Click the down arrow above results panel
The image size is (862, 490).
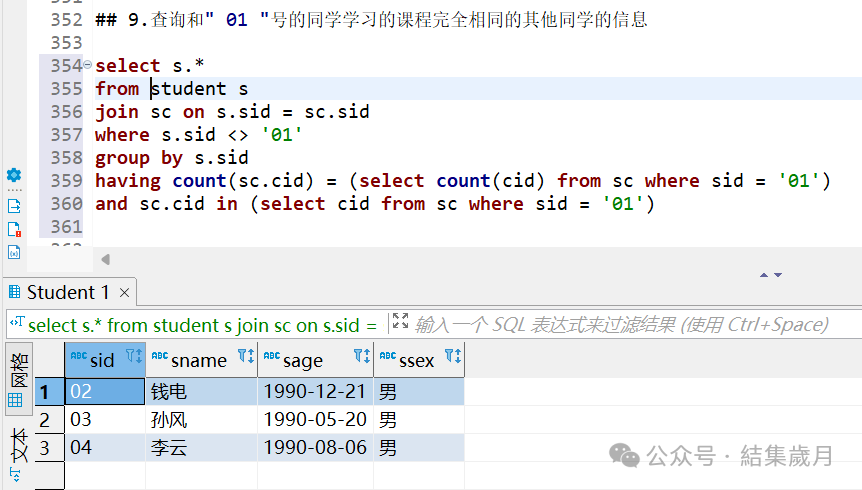tap(778, 274)
